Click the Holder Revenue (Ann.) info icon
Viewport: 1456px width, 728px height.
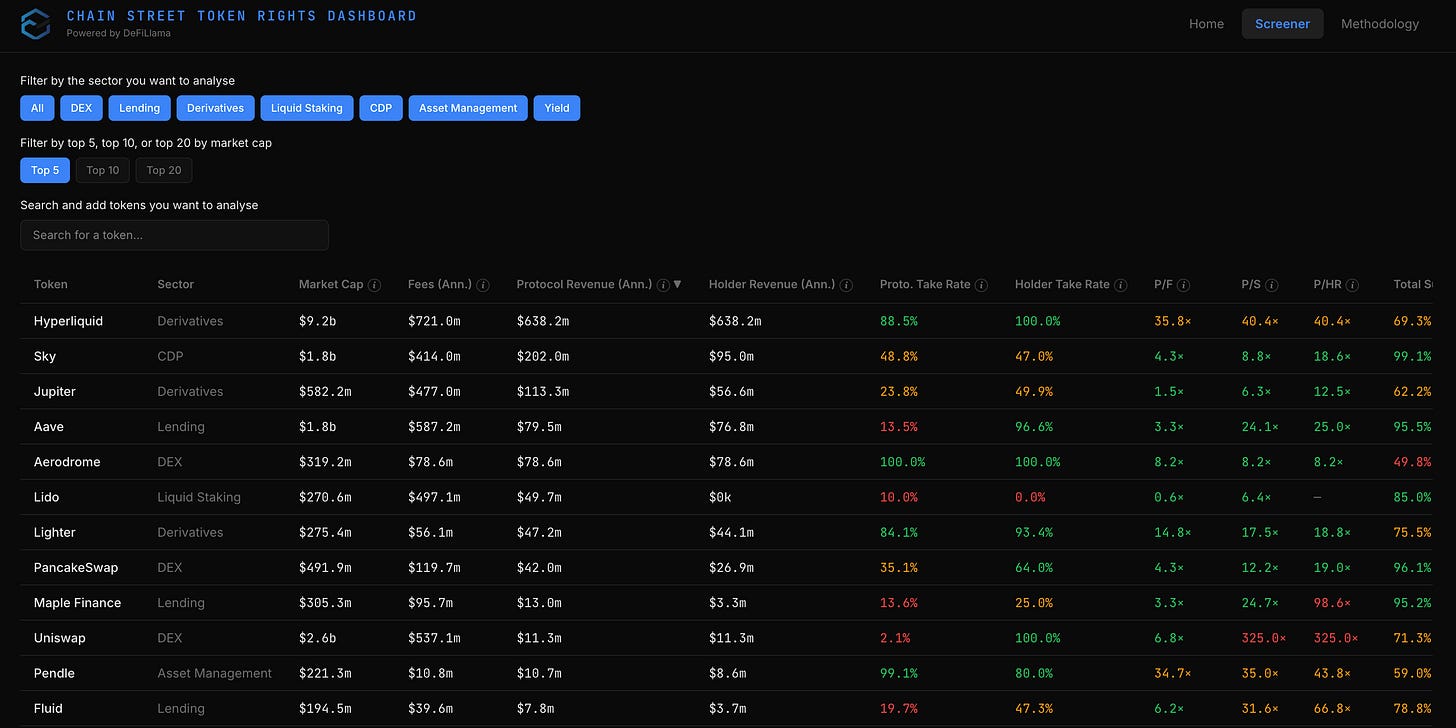[x=847, y=285]
